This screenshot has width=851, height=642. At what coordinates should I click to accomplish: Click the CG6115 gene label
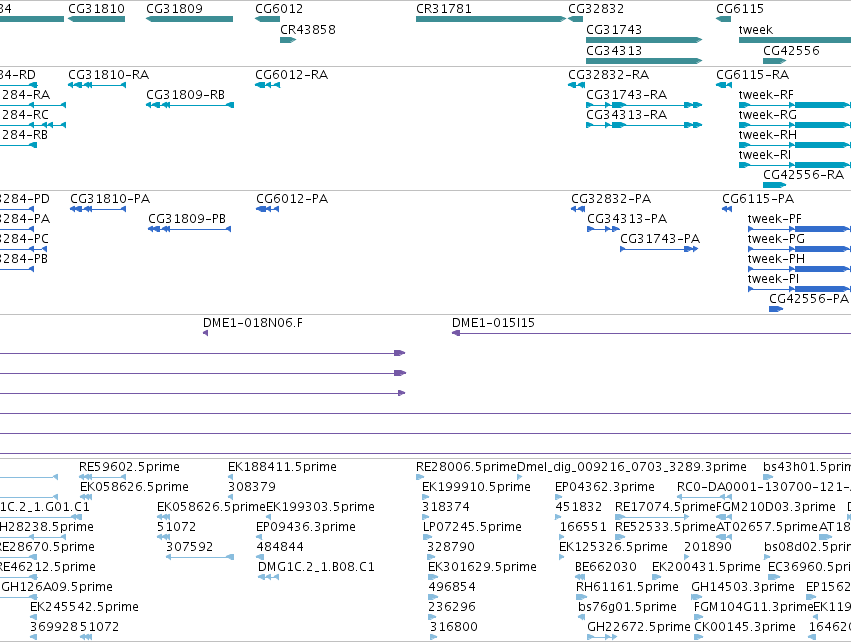[740, 9]
